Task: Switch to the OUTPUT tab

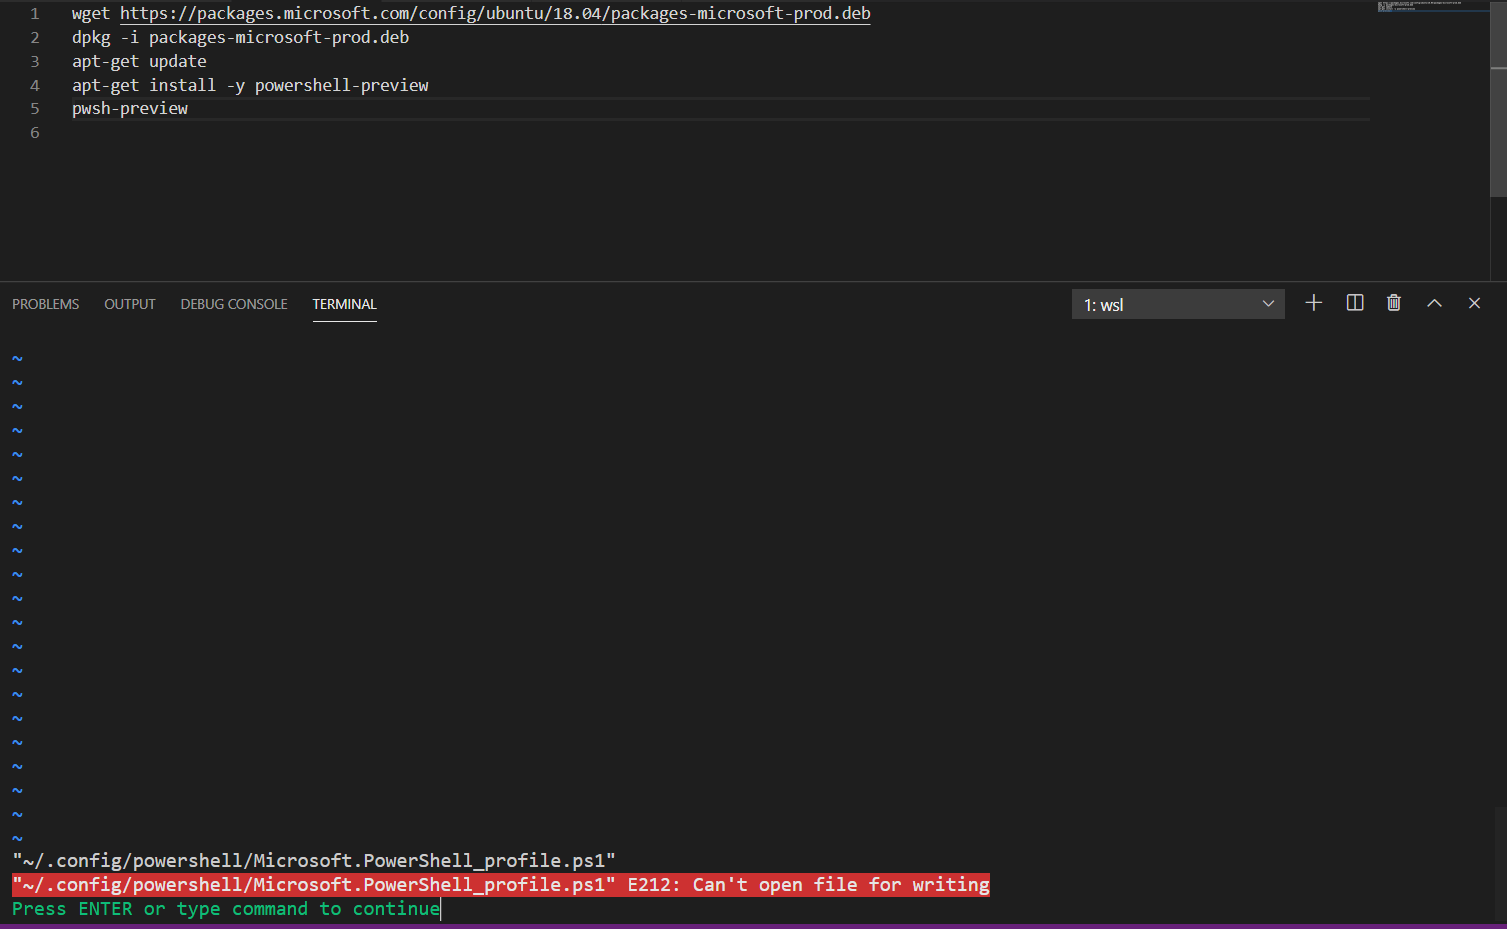Action: coord(129,304)
